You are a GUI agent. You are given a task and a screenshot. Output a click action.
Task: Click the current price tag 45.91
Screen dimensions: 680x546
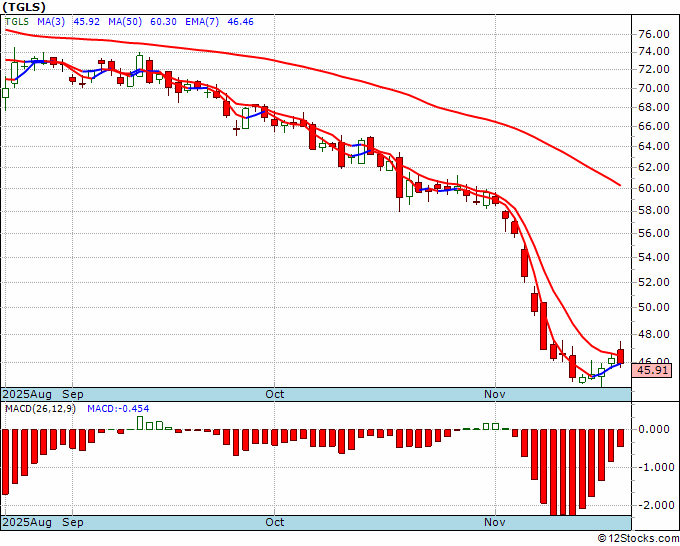(x=652, y=370)
